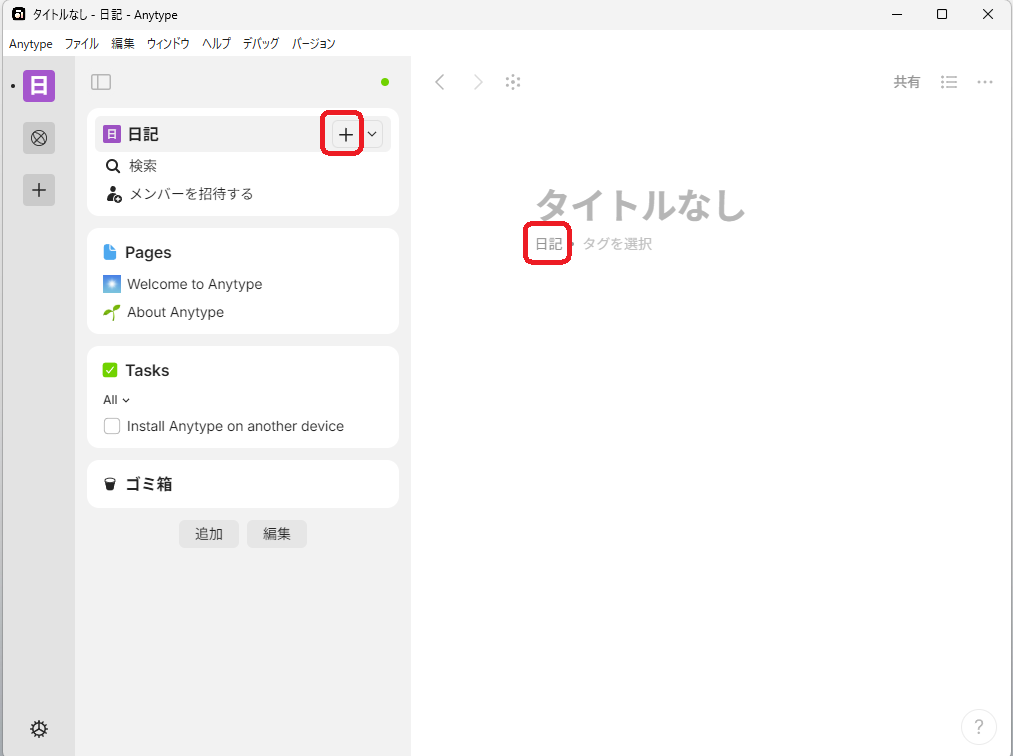Click the 編集 button below the widgets
The image size is (1013, 756).
[x=277, y=534]
